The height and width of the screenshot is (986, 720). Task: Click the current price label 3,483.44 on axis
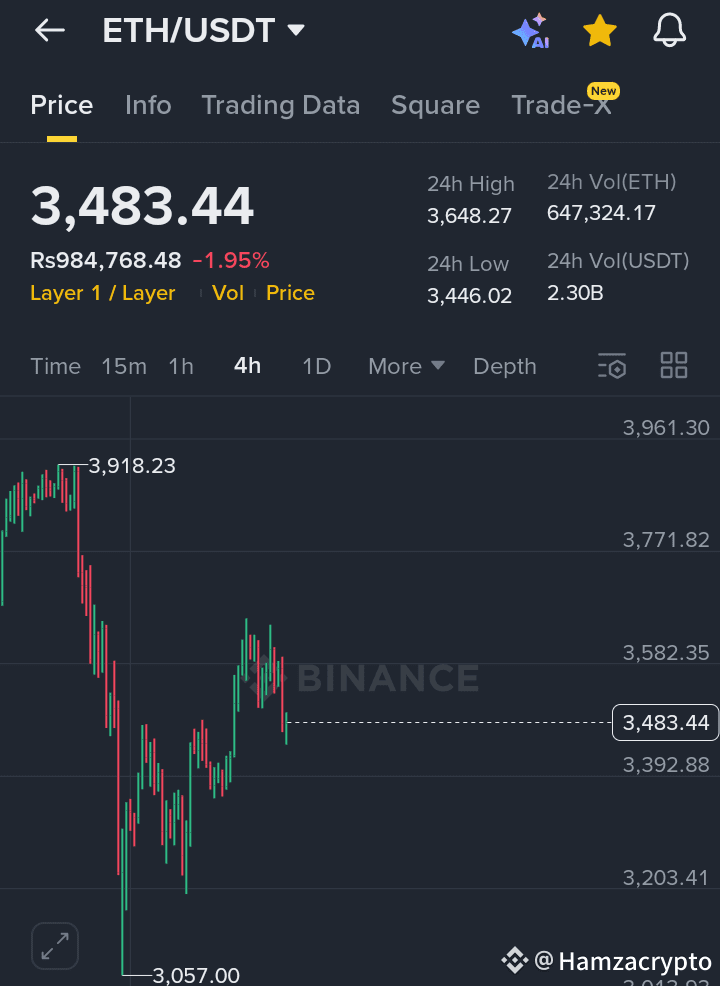click(665, 723)
